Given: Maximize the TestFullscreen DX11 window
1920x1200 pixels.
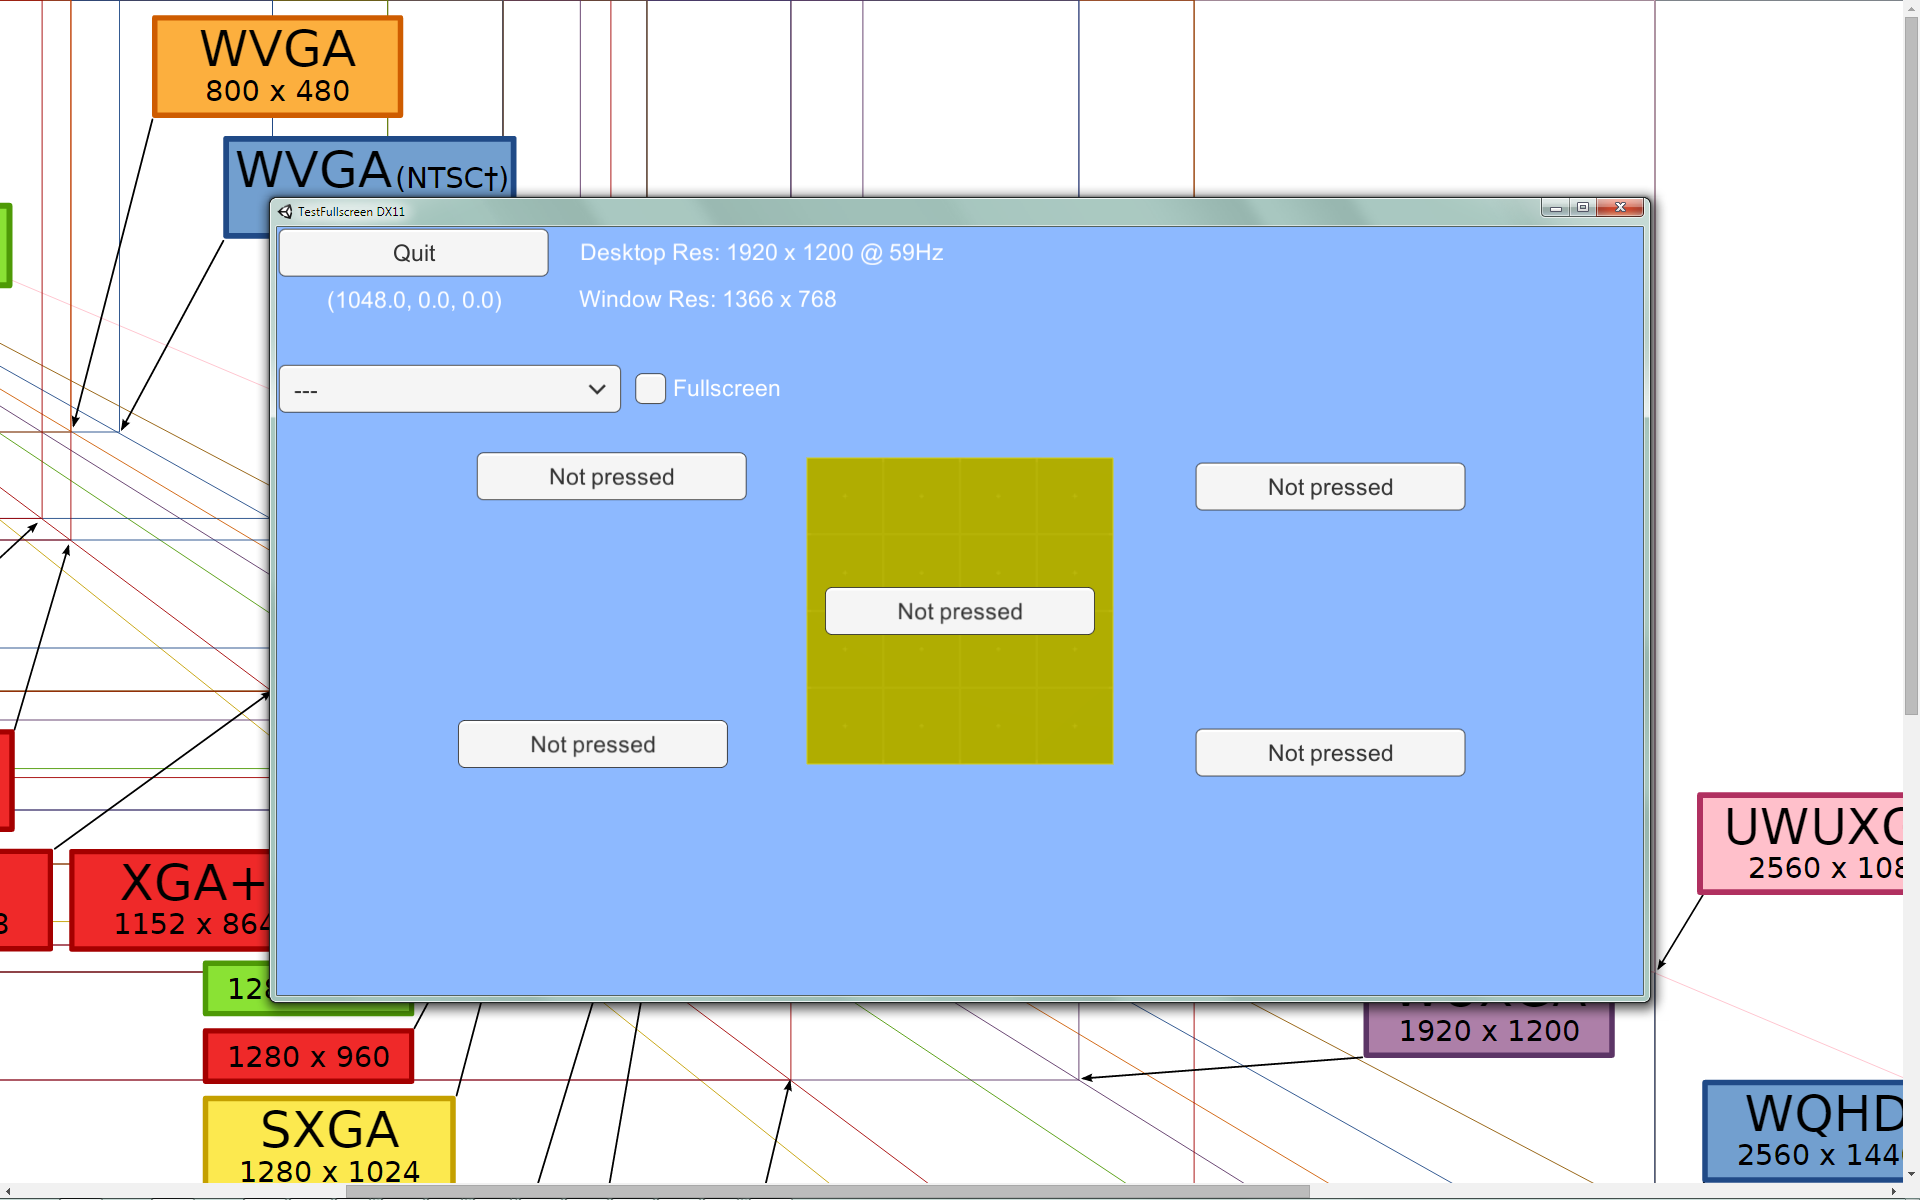Looking at the screenshot, I should pos(1583,208).
